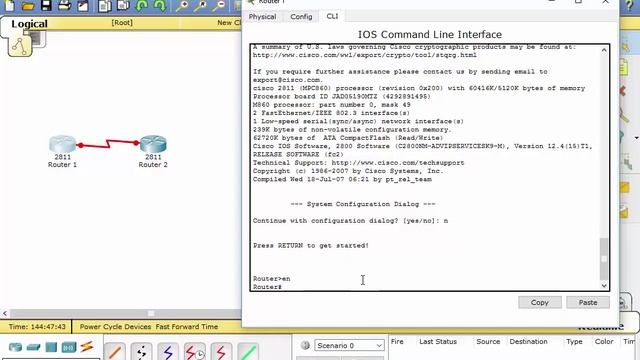Open the Activity Wizard icon
This screenshot has width=640, height=360.
pyautogui.click(x=83, y=5)
